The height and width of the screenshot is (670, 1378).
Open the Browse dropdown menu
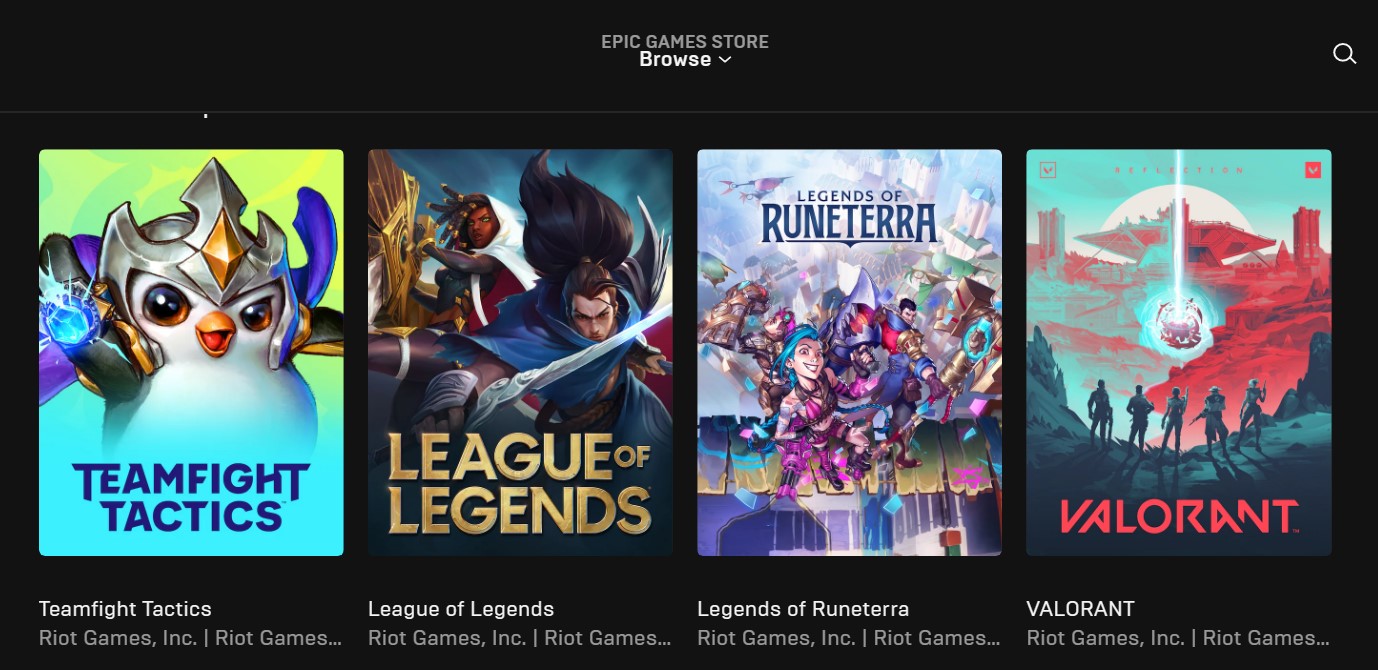[x=685, y=59]
